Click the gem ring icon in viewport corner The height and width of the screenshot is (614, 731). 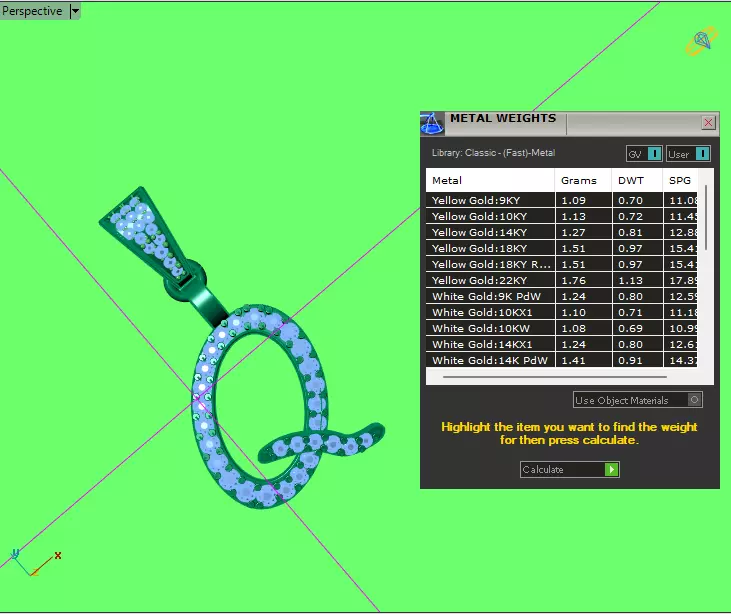(x=701, y=41)
